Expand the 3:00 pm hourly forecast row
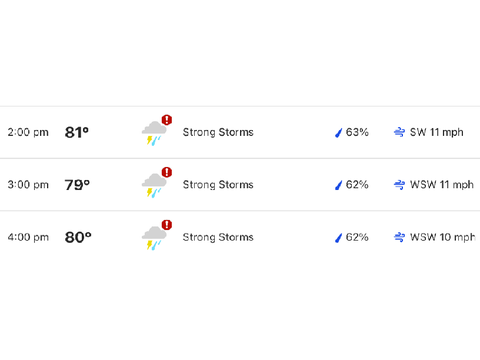This screenshot has width=480, height=360. [240, 185]
